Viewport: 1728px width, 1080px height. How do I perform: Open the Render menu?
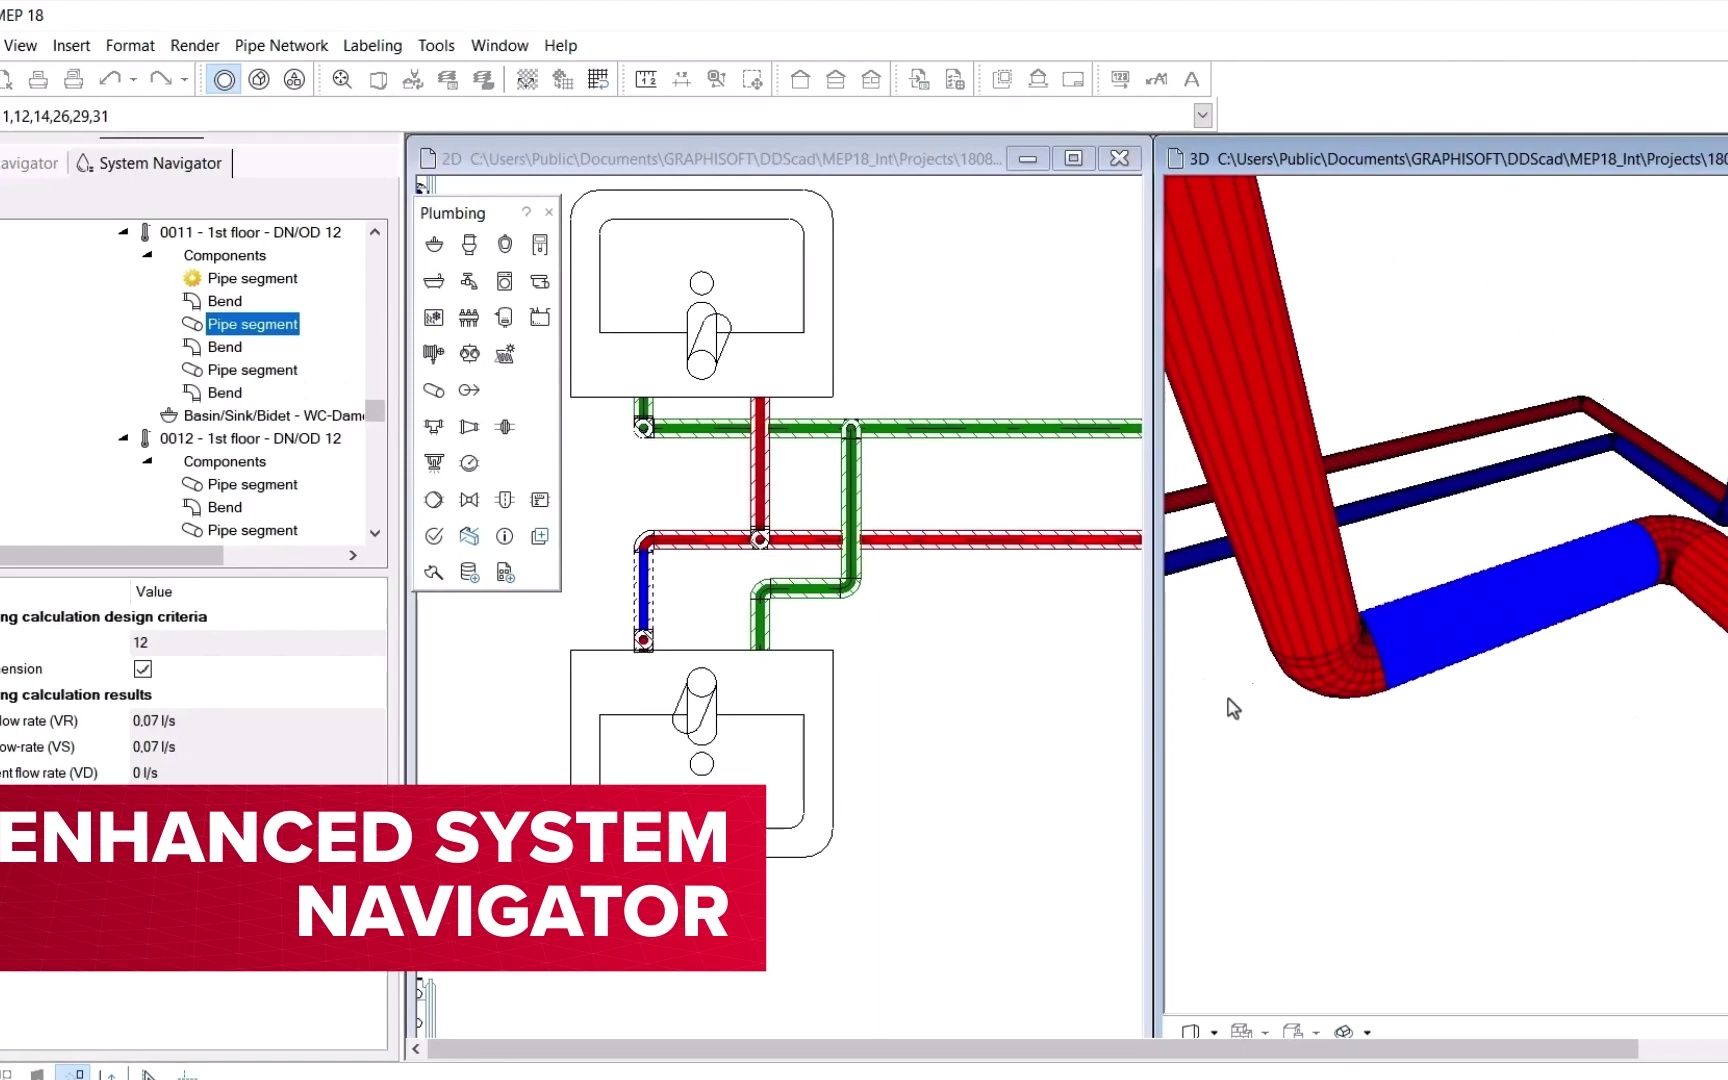coord(195,46)
